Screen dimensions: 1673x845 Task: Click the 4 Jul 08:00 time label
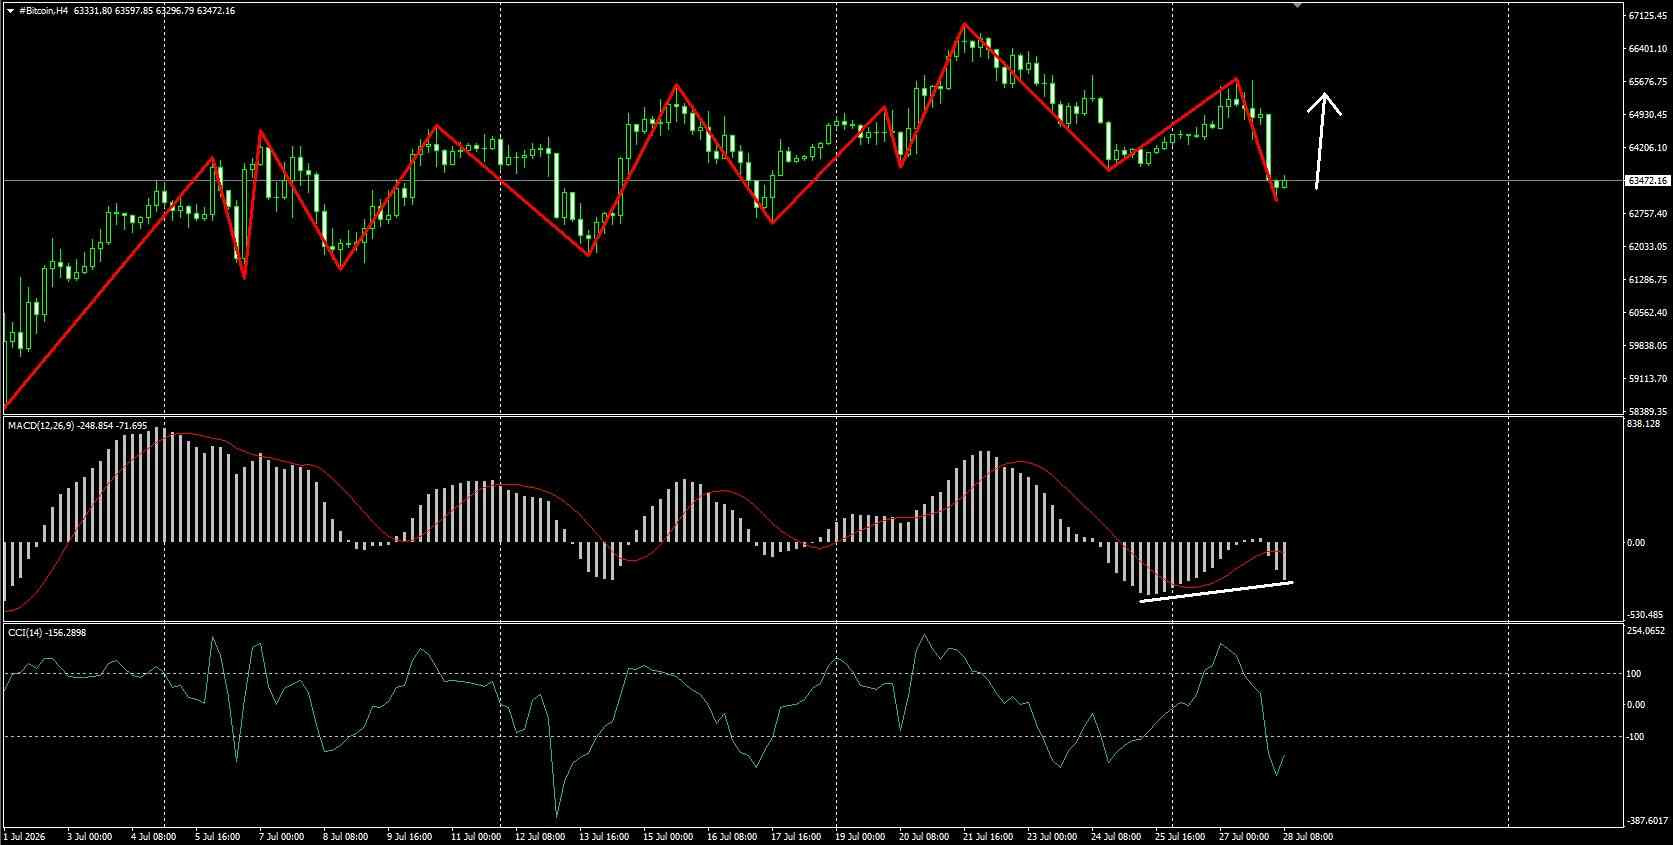click(x=154, y=837)
